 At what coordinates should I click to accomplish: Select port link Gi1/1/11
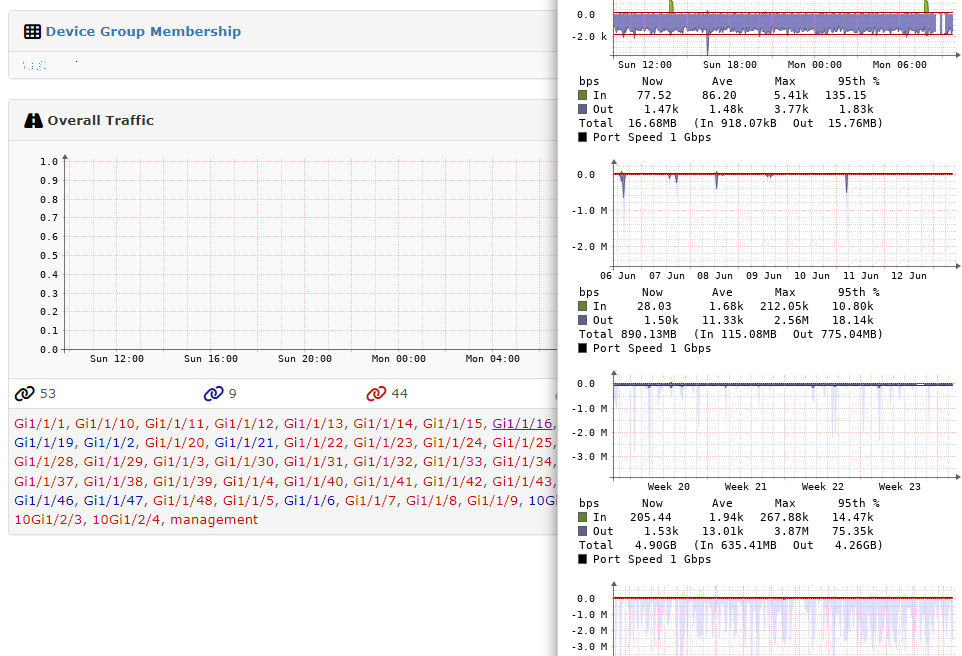[174, 423]
